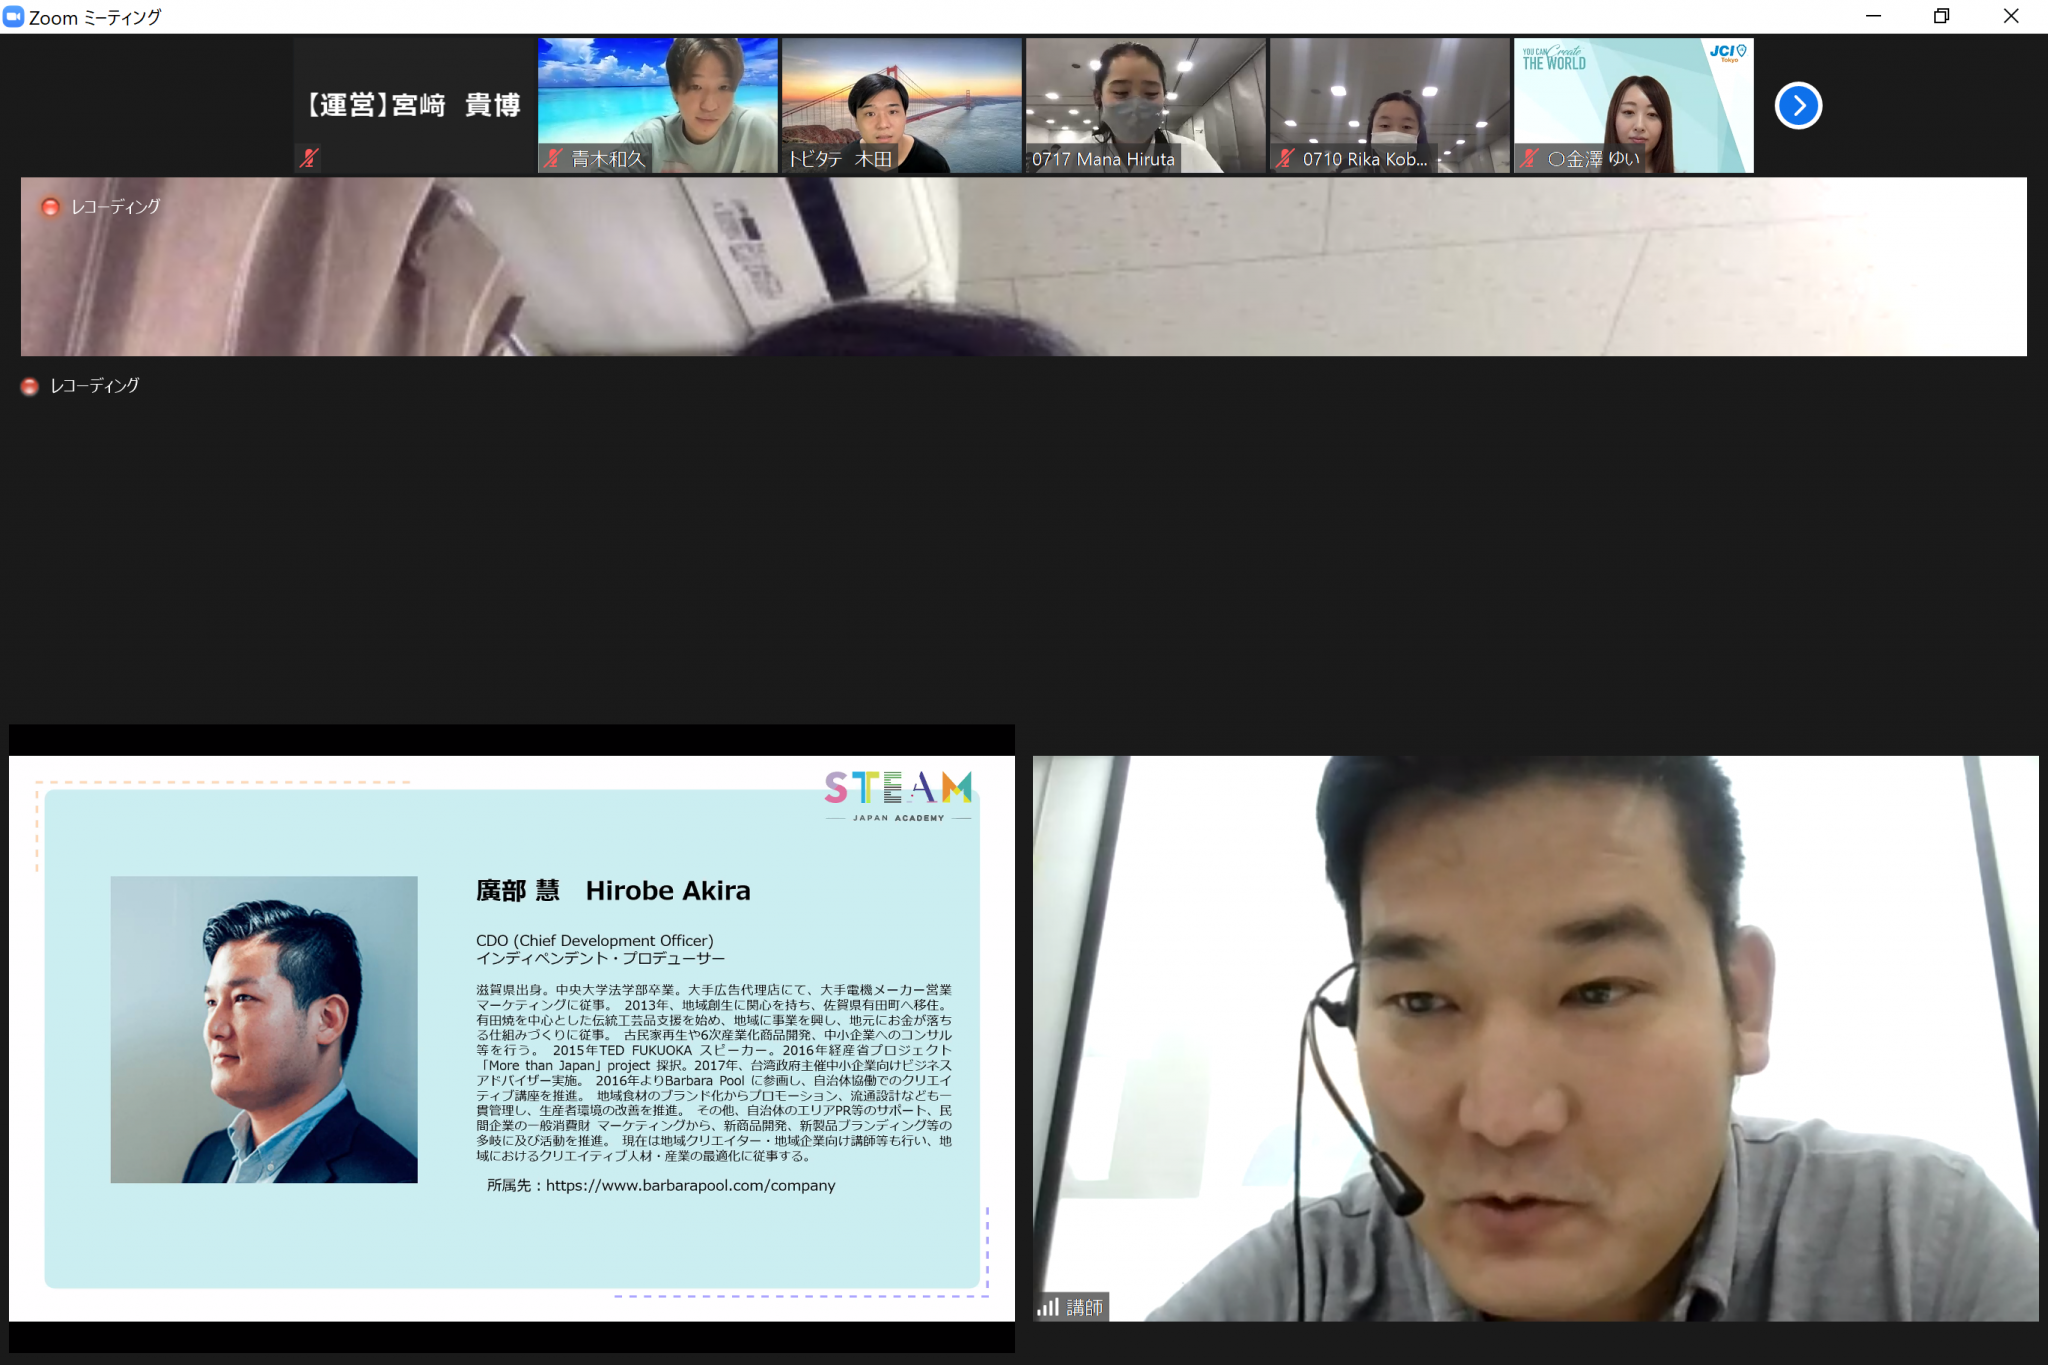This screenshot has height=1365, width=2048.
Task: Click the barbarapool.com company URL on slide
Action: point(690,1185)
